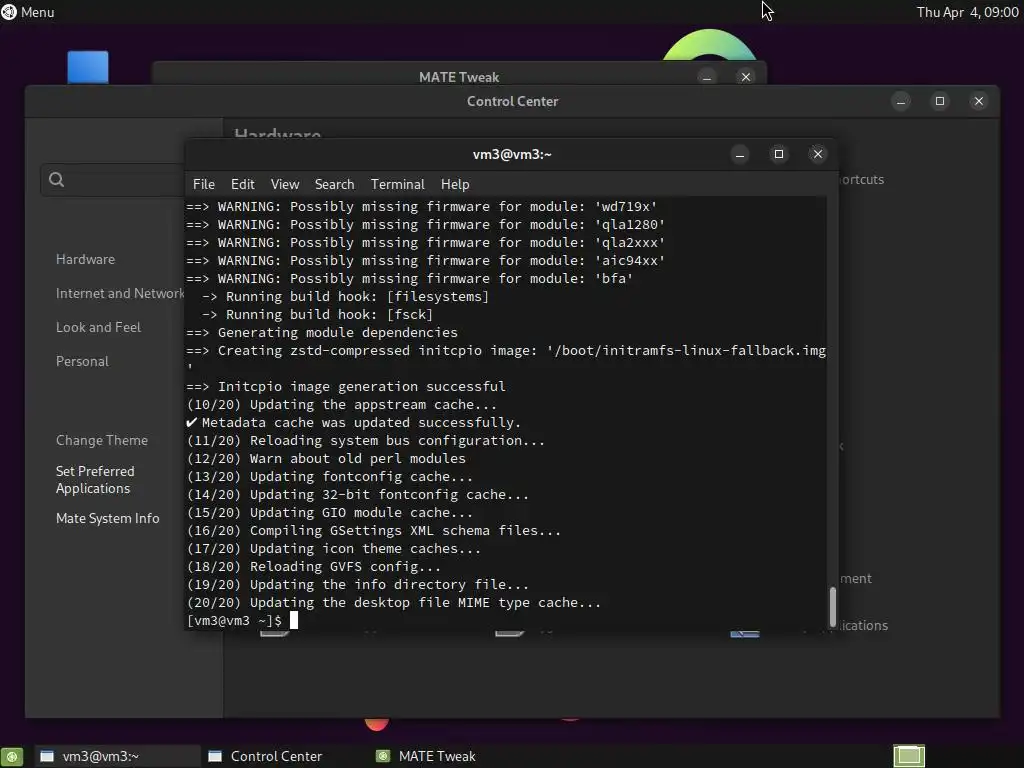Select Internet and Network category
1024x768 pixels.
pos(120,293)
